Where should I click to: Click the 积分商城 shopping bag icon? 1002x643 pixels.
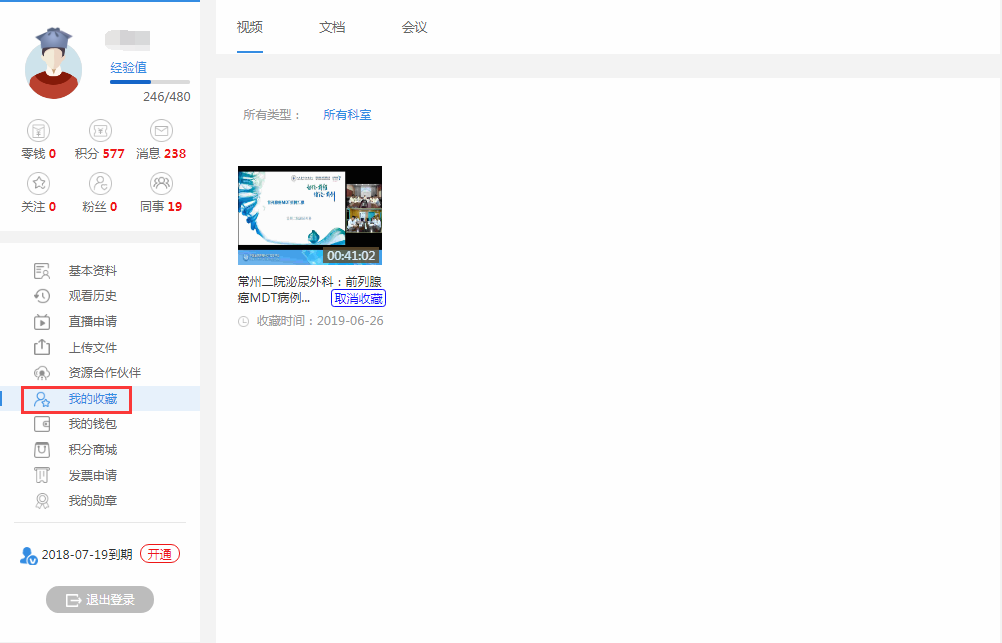coord(42,450)
